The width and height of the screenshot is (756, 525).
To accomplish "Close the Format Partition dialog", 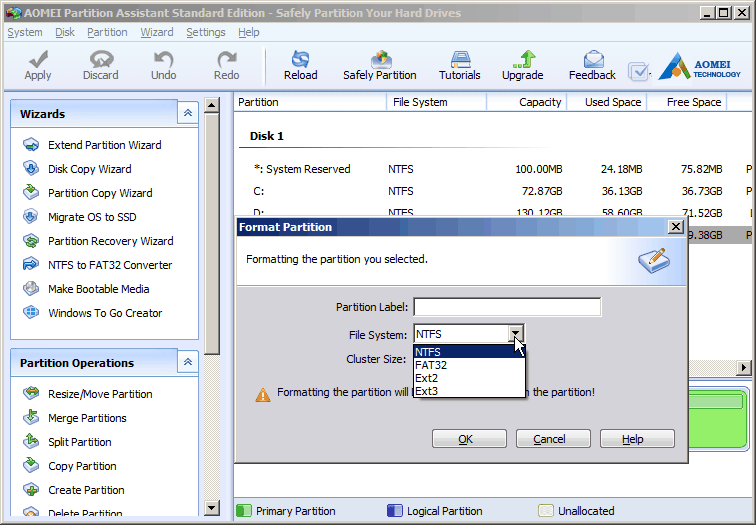I will (675, 227).
